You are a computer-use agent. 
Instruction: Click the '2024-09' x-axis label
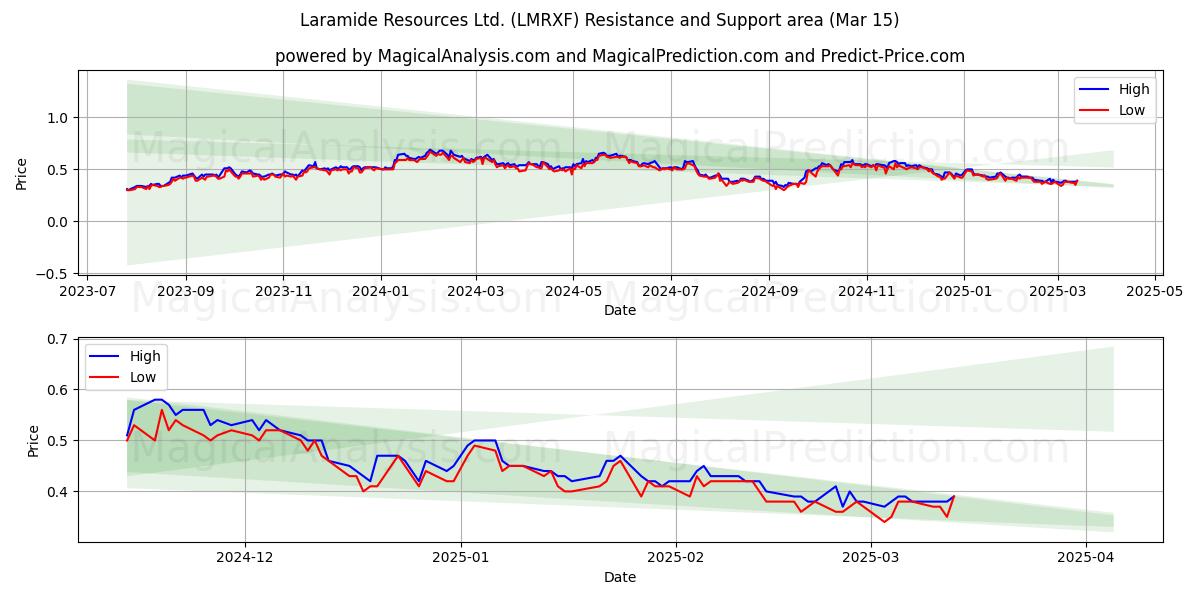(769, 293)
